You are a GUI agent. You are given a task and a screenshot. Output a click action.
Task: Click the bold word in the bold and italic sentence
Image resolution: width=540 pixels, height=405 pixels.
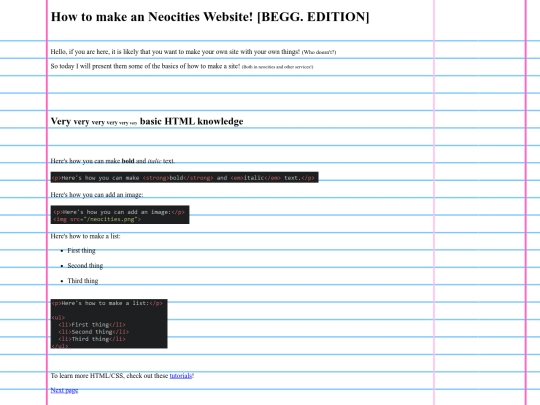[128, 161]
